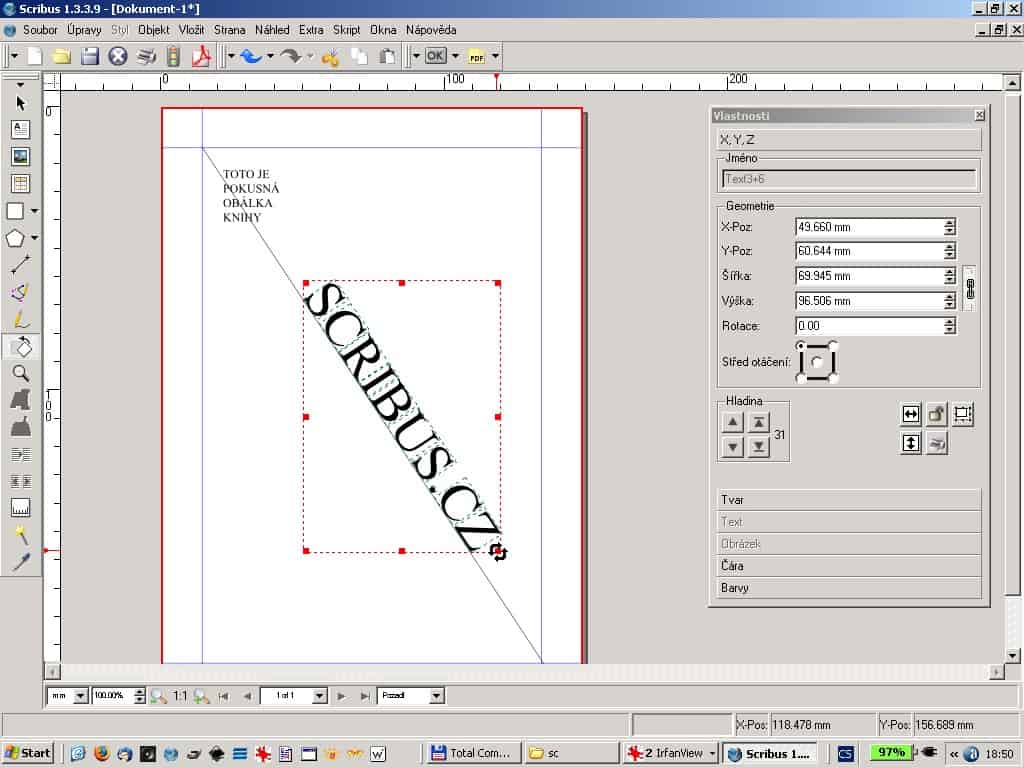1024x768 pixels.
Task: Redo with the grey curved arrow
Action: point(291,57)
